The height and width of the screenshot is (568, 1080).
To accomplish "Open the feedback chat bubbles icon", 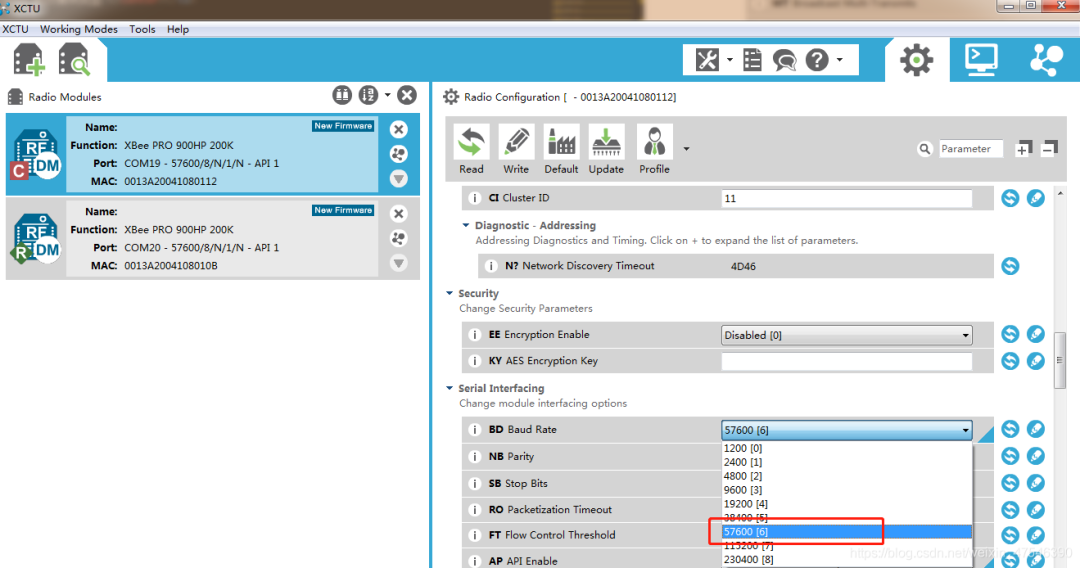I will coord(785,61).
